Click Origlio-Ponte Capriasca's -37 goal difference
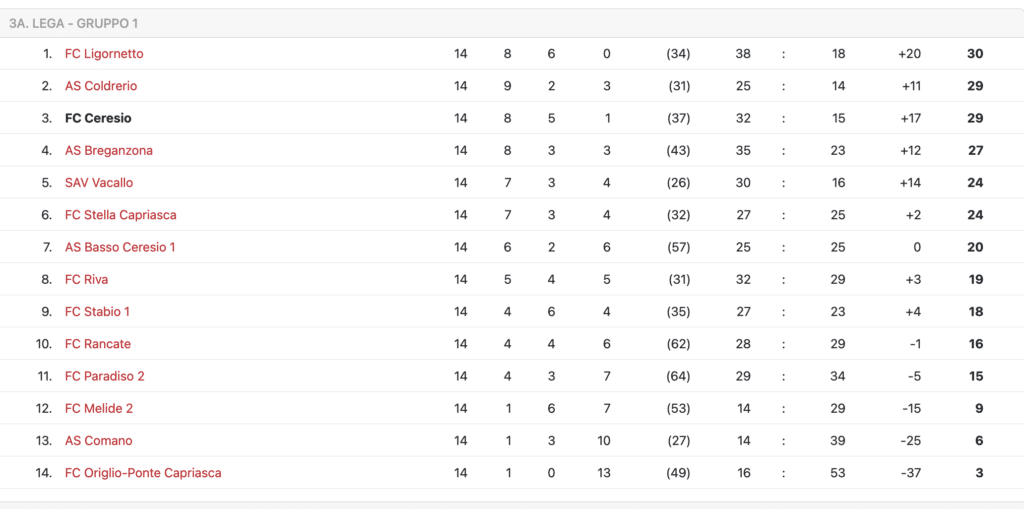This screenshot has width=1024, height=509. [910, 473]
